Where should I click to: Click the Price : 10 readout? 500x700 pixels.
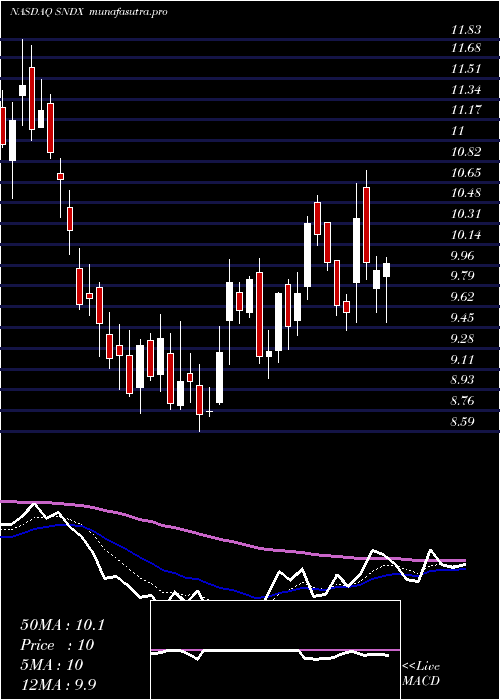click(57, 645)
